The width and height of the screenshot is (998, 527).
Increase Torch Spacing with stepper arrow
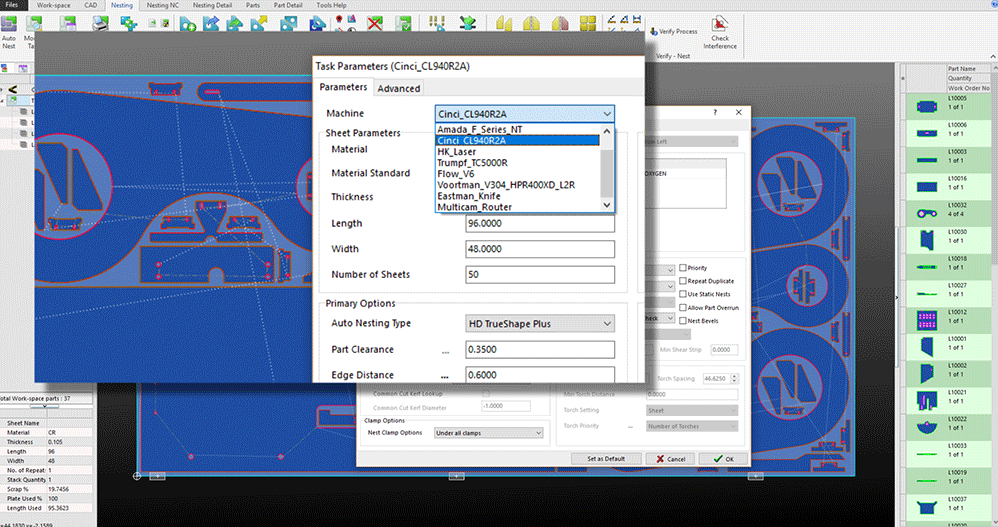pos(734,376)
